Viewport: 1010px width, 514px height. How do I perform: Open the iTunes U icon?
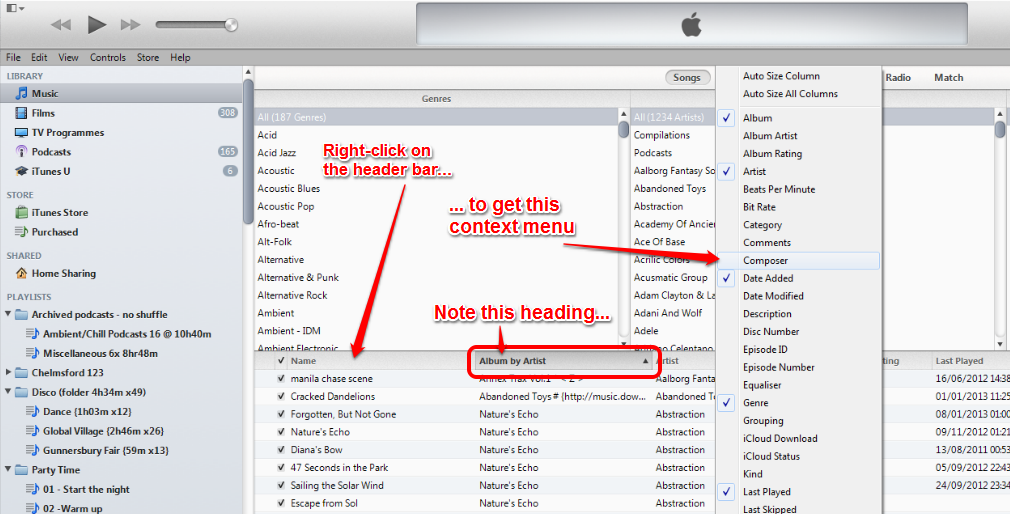pyautogui.click(x=21, y=171)
